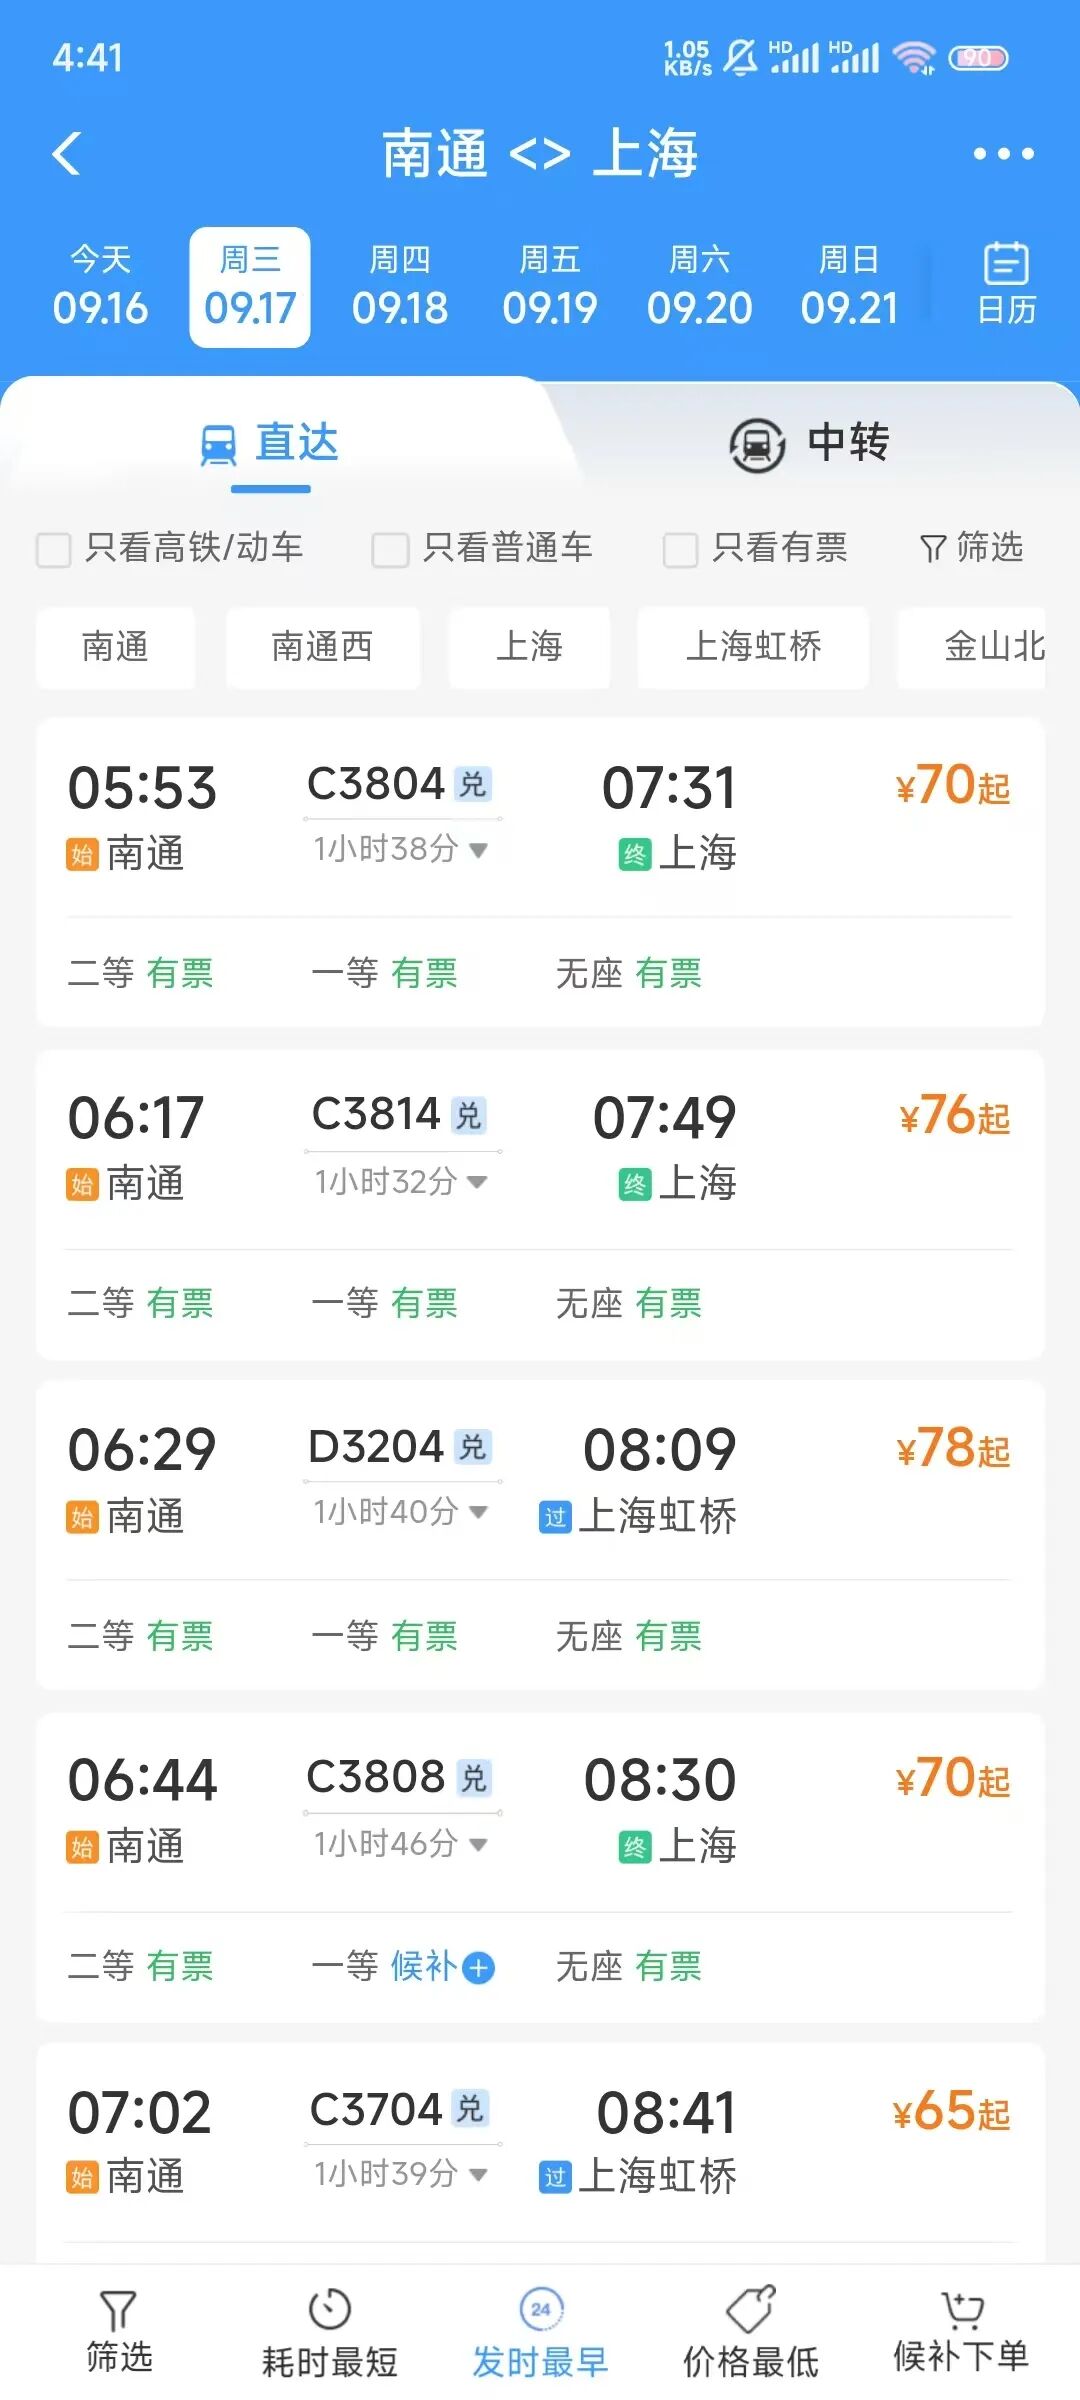Open top-right 筛选 filter button
1080x2400 pixels.
point(971,548)
